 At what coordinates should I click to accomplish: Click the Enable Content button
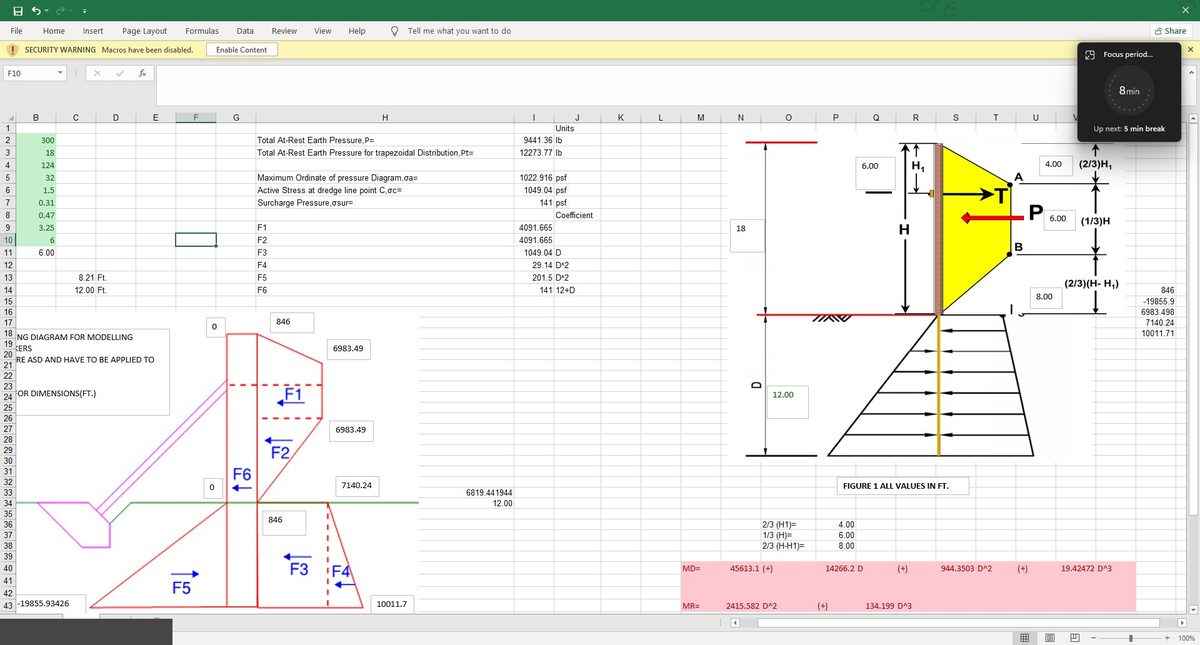click(x=241, y=48)
